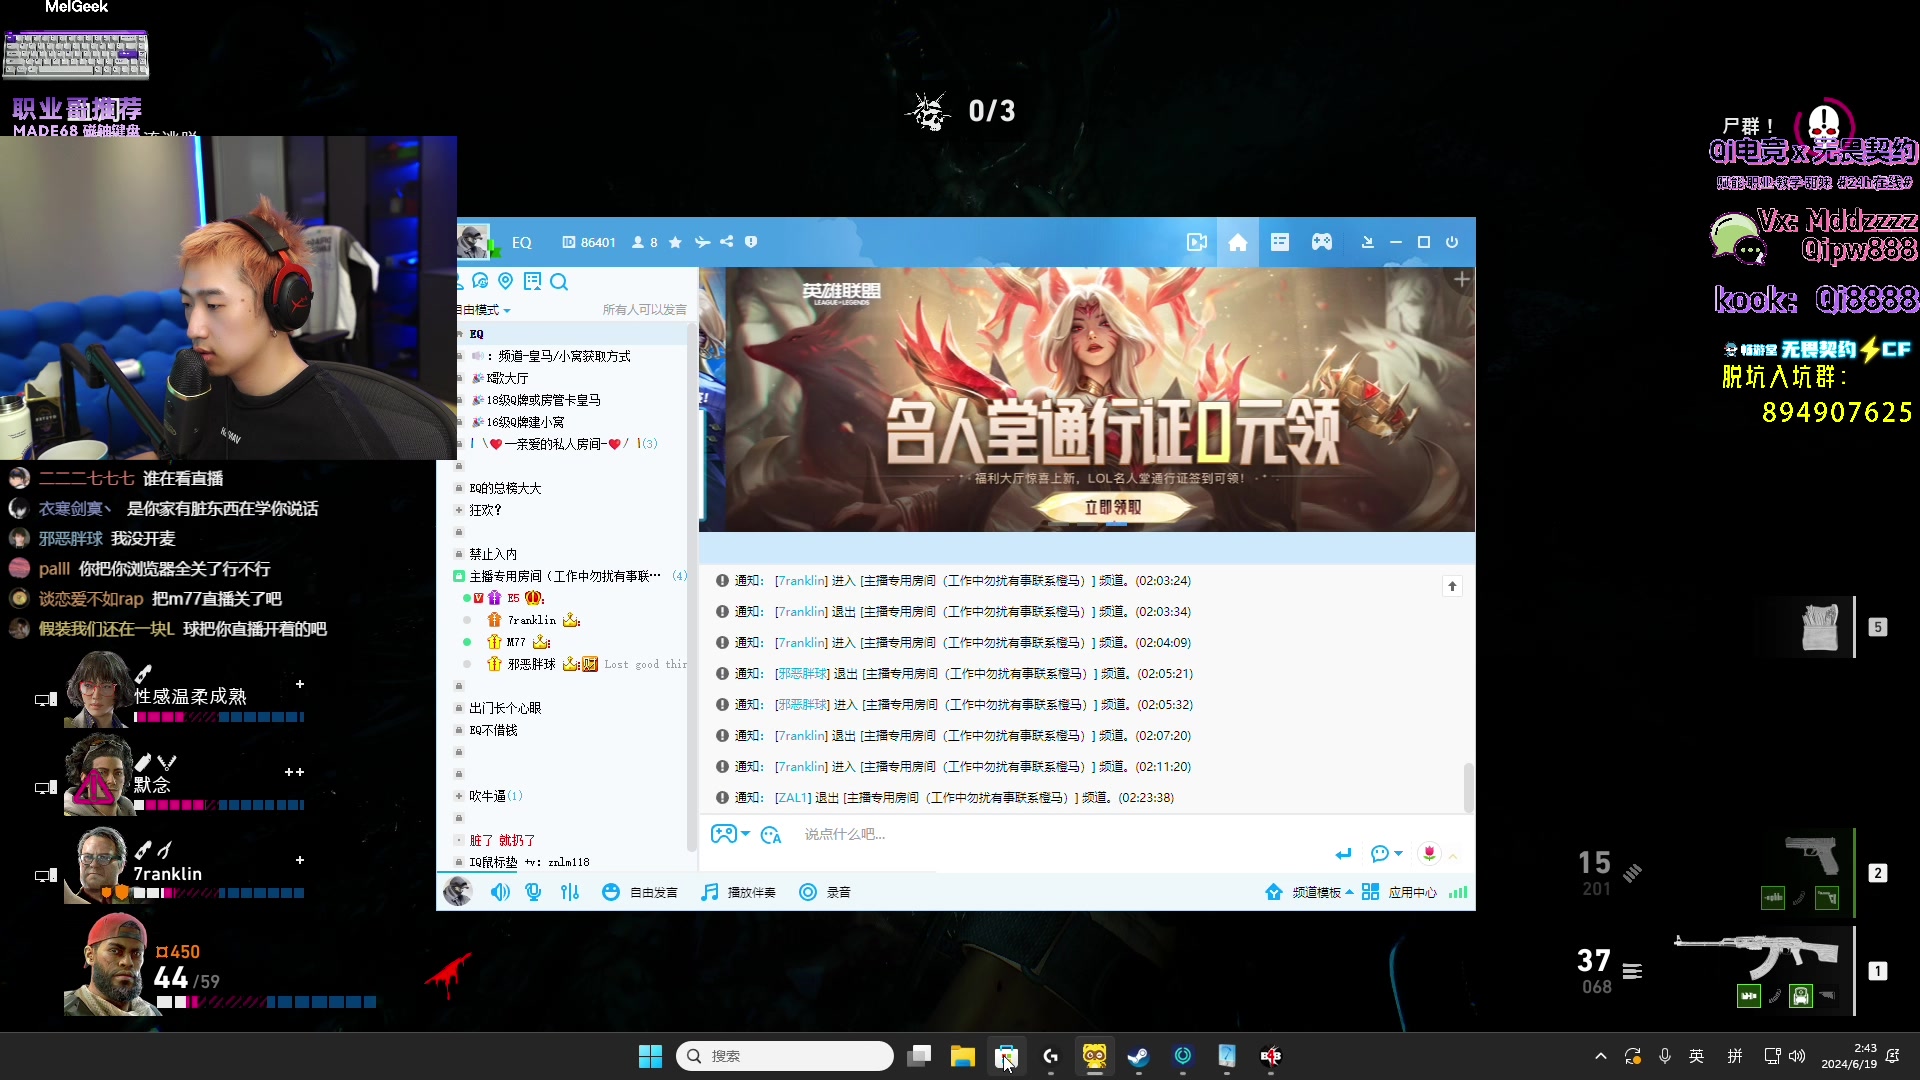Image resolution: width=1920 pixels, height=1080 pixels.
Task: Open Steam from the taskbar
Action: [x=1138, y=1056]
